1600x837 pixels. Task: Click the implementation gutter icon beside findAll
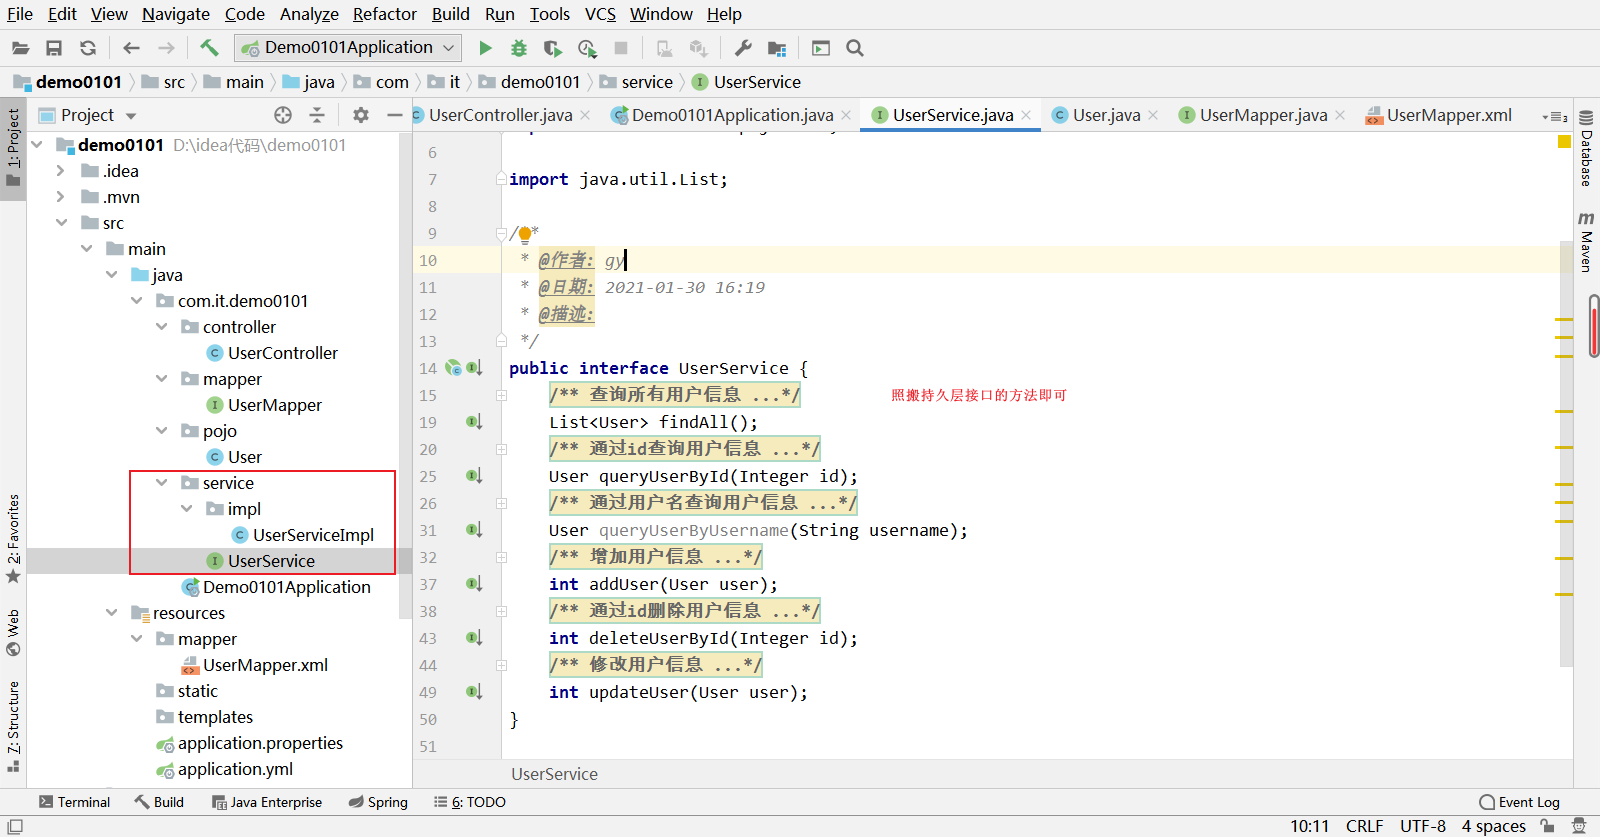[474, 422]
